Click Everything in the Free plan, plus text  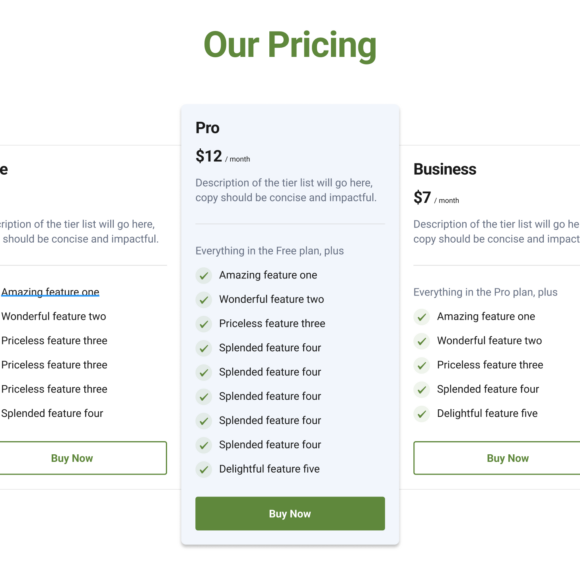pos(269,251)
